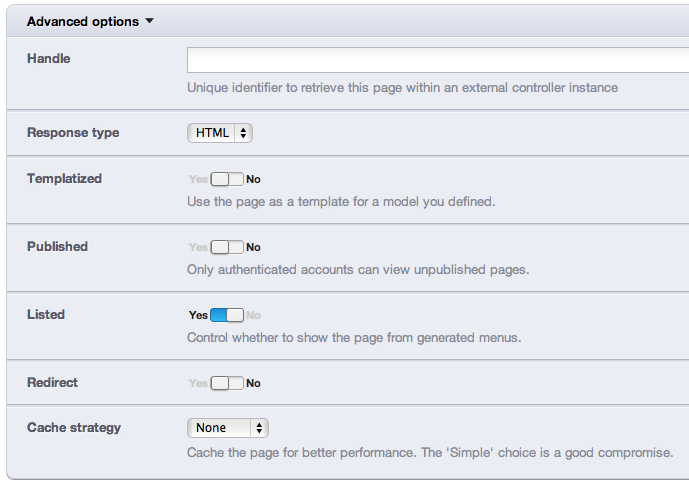Click the 'No' label beside Published
The height and width of the screenshot is (488, 689).
click(253, 247)
